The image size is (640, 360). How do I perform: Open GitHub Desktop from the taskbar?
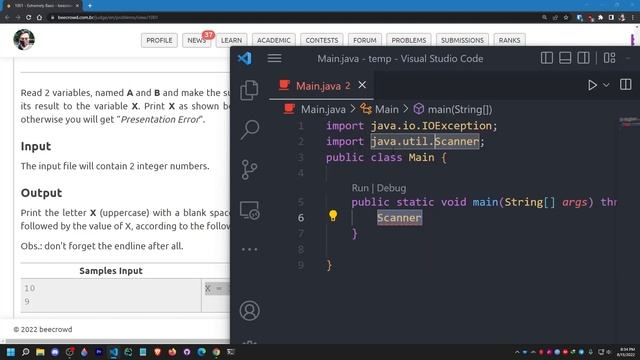tap(187, 352)
